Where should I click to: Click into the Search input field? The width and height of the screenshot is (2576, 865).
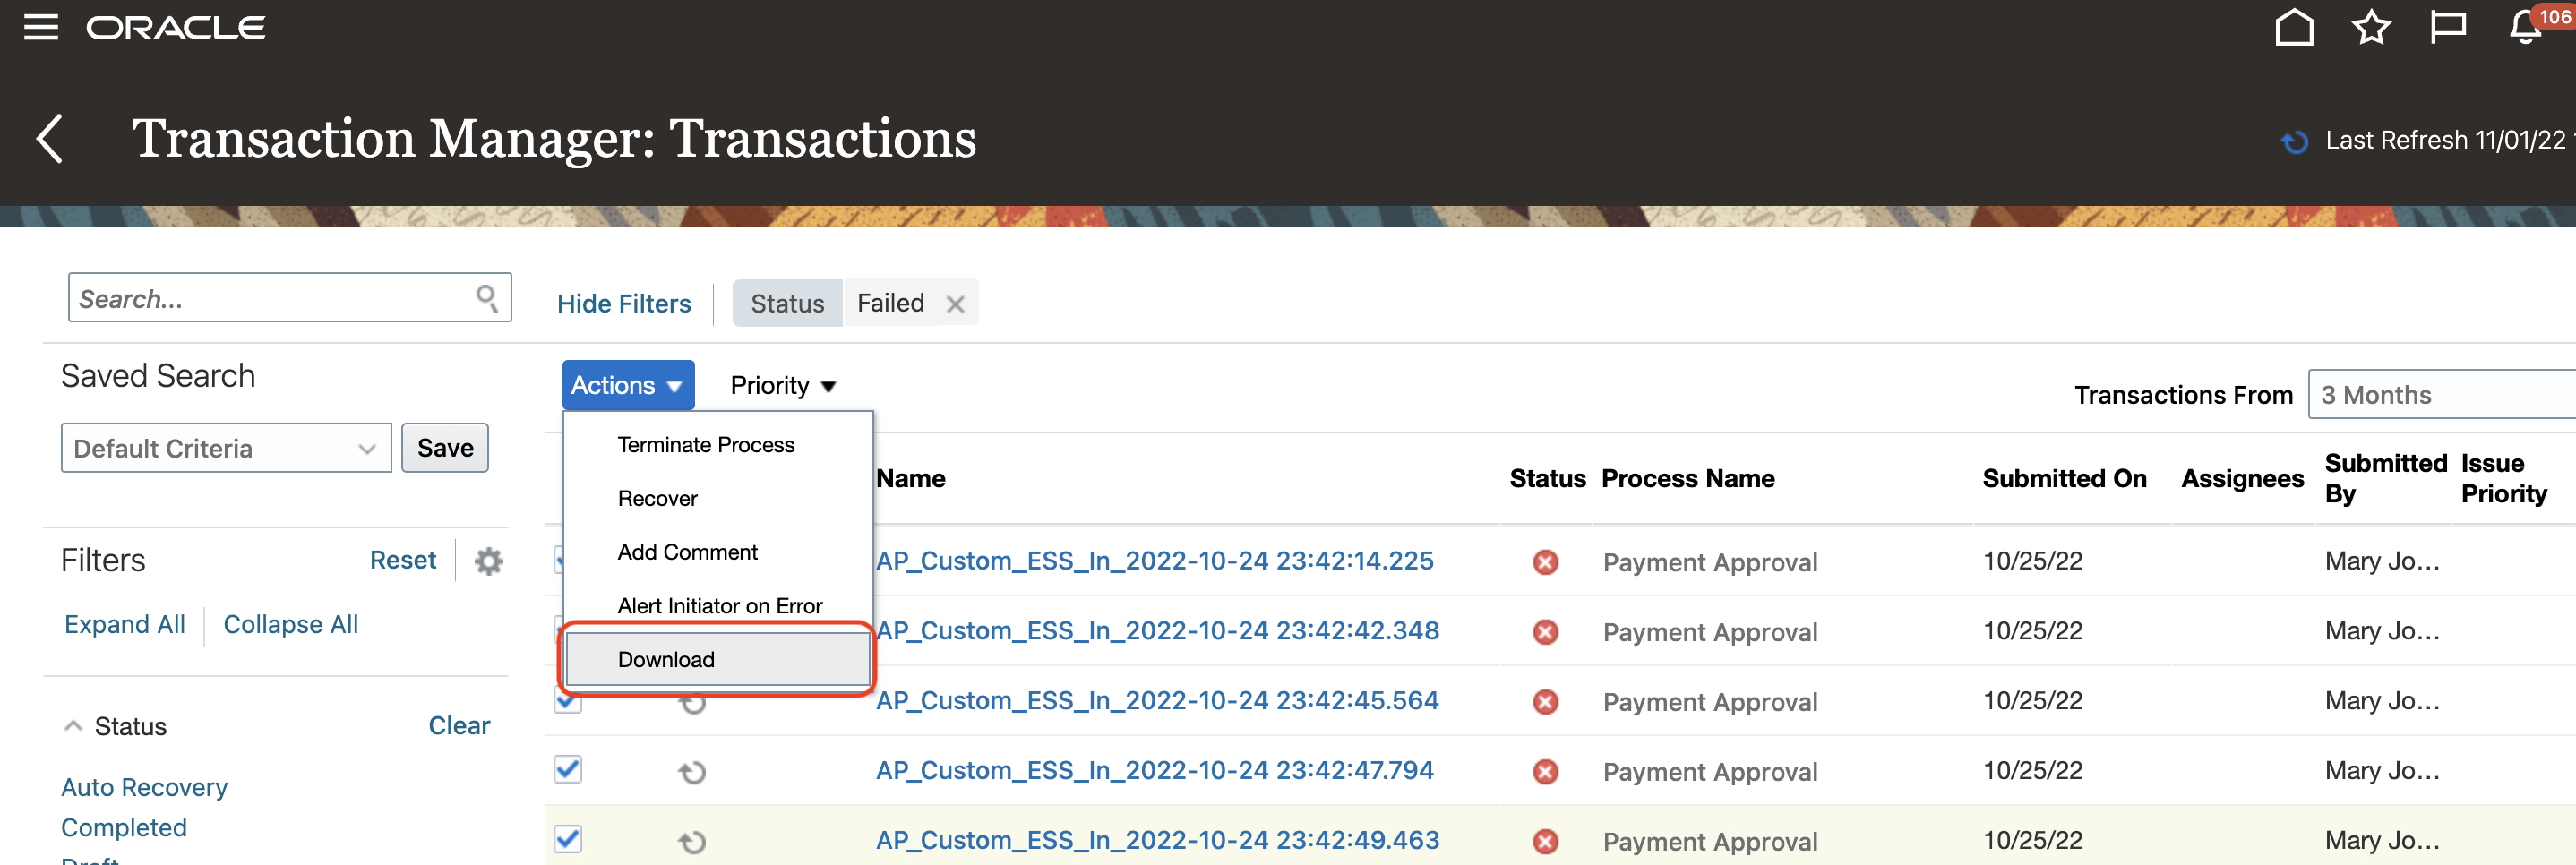(x=270, y=299)
